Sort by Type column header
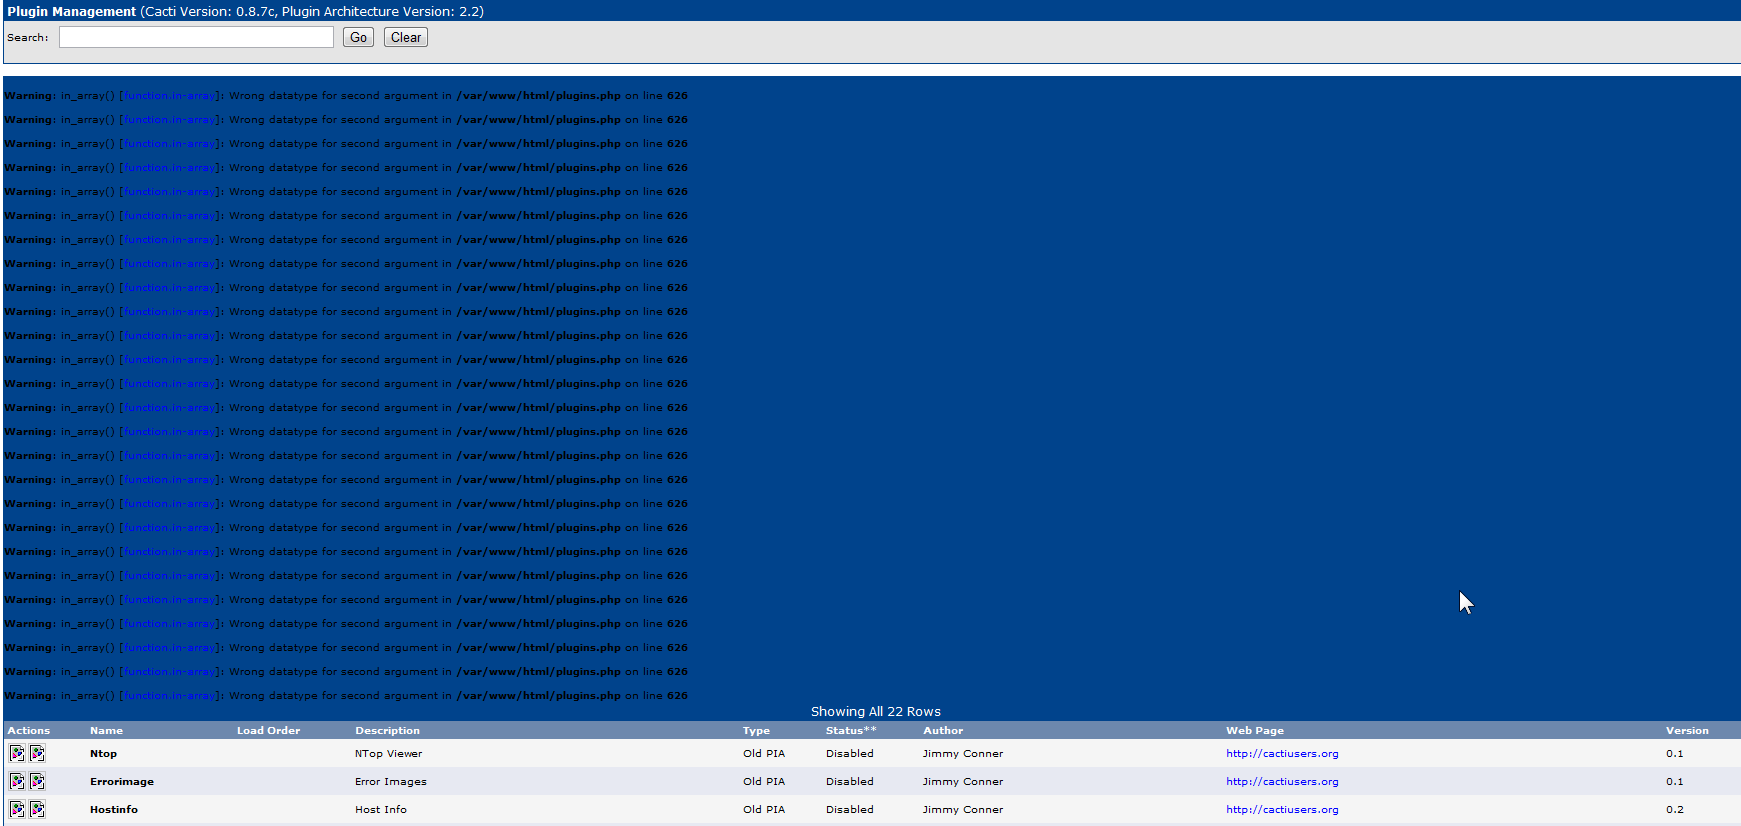Screen dimensions: 1741x826 [756, 731]
